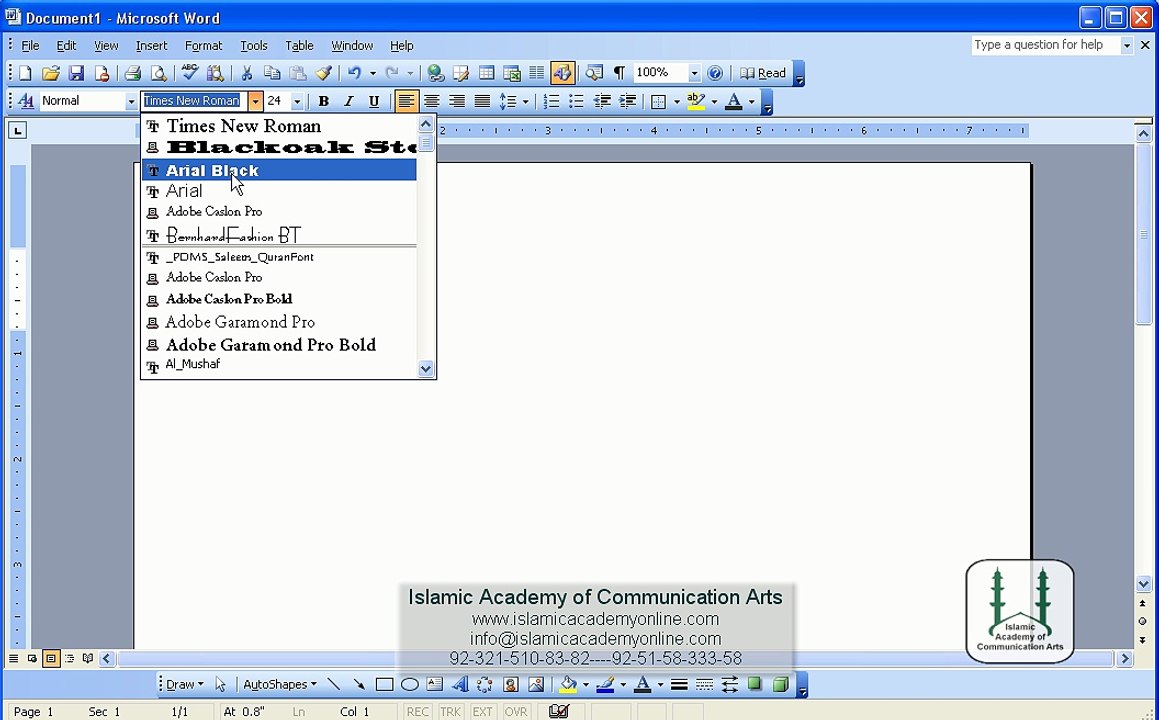Select the Rectangle drawing tool

tap(384, 685)
